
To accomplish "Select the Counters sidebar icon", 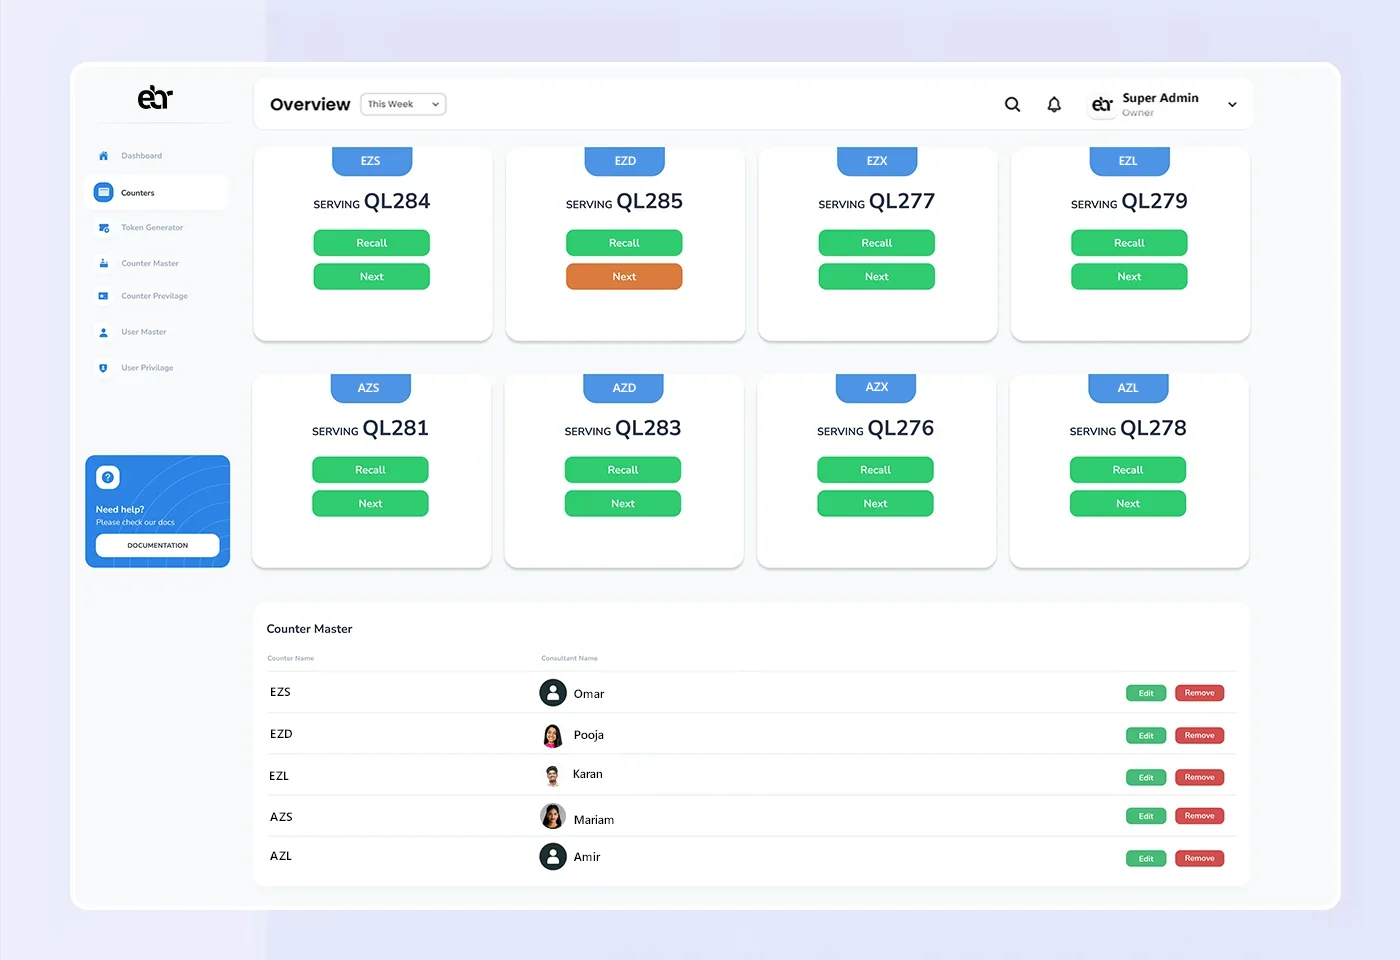I will point(104,192).
